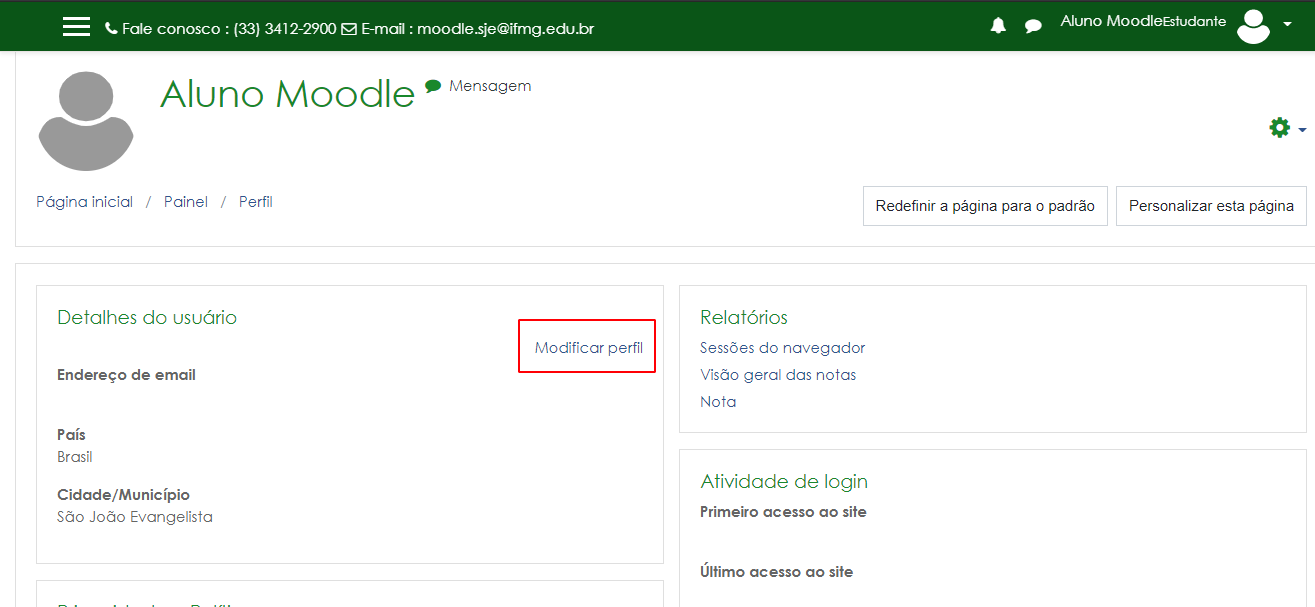Click the Modificar perfil link
The width and height of the screenshot is (1315, 607).
tap(586, 346)
